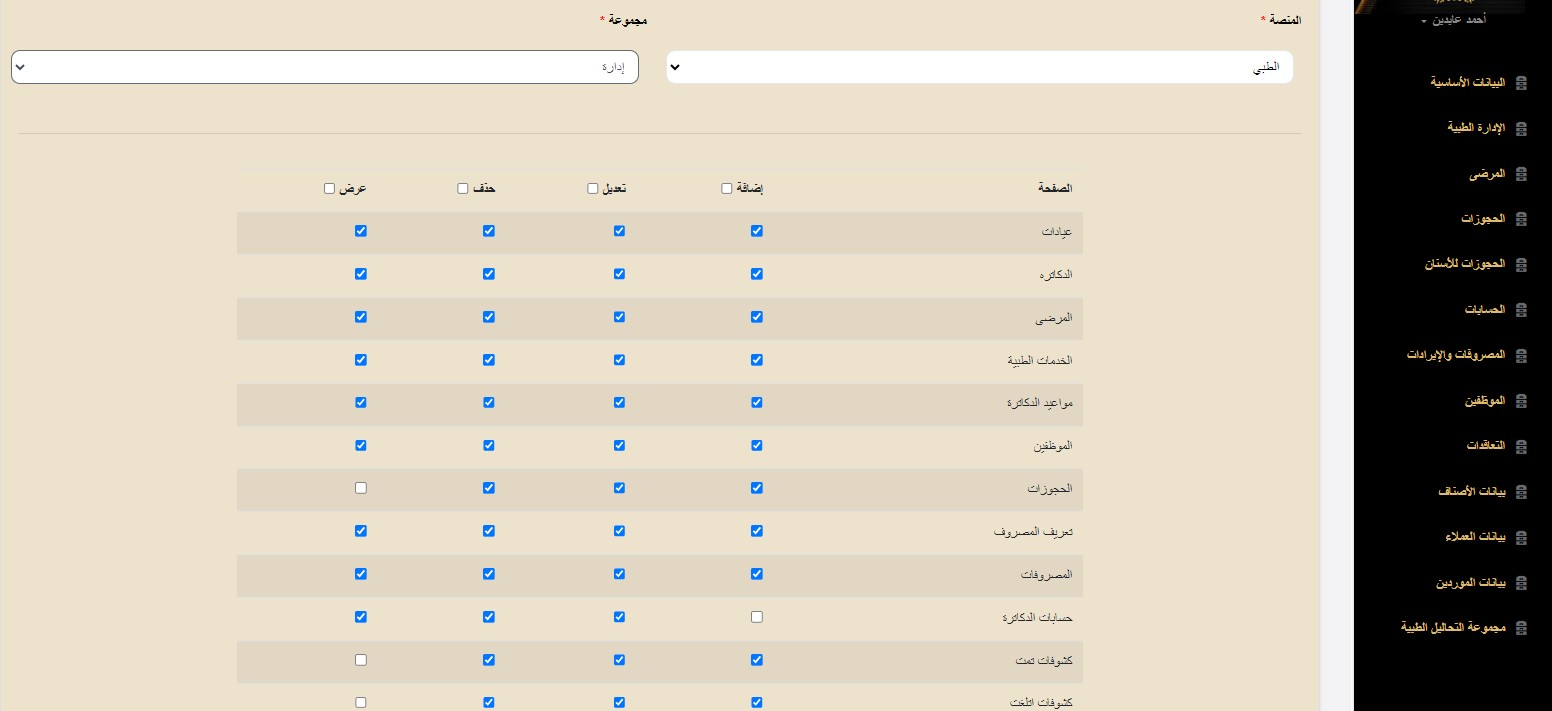Uncheck إضافة permission for المصروفات row
This screenshot has width=1552, height=711.
(757, 574)
